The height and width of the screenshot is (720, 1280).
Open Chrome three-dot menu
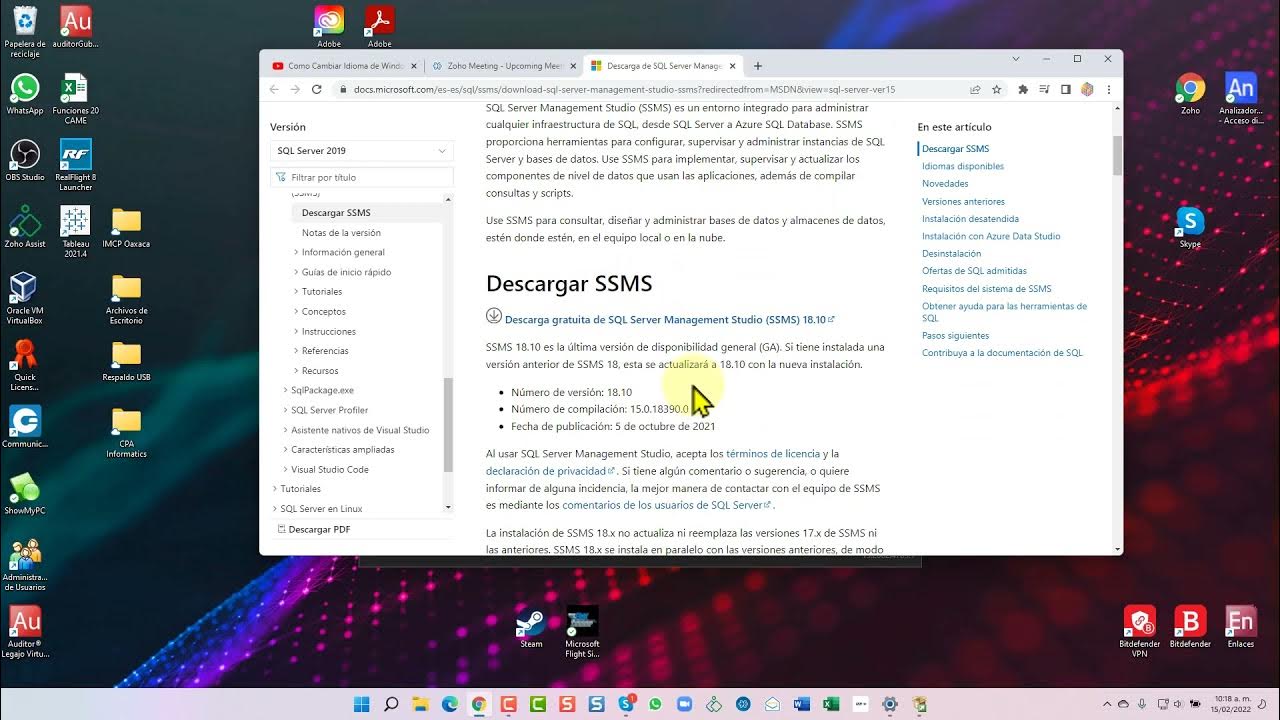[x=1108, y=89]
